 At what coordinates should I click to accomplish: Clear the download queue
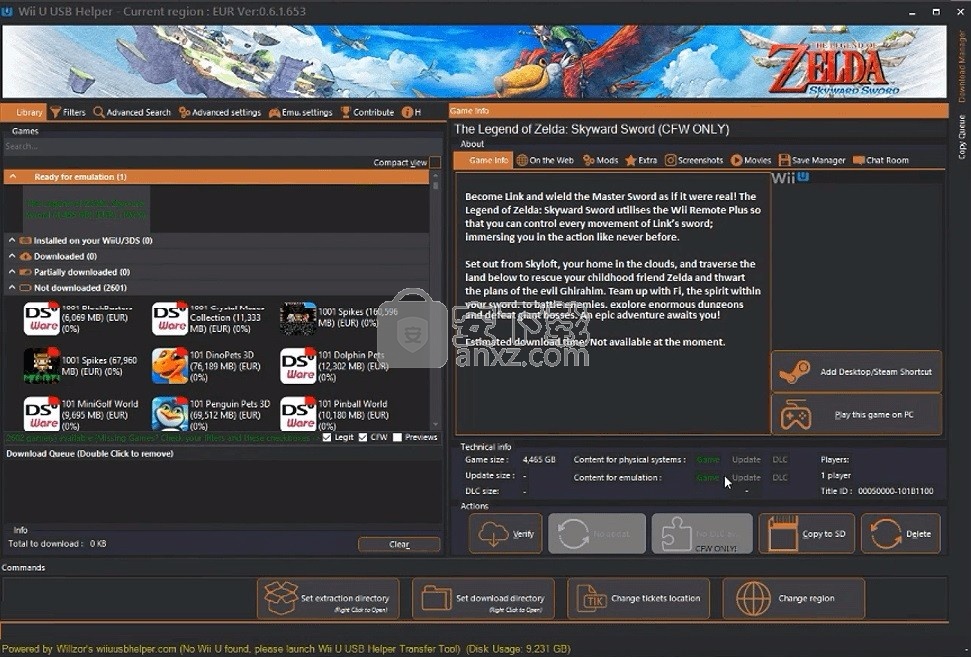coord(399,544)
